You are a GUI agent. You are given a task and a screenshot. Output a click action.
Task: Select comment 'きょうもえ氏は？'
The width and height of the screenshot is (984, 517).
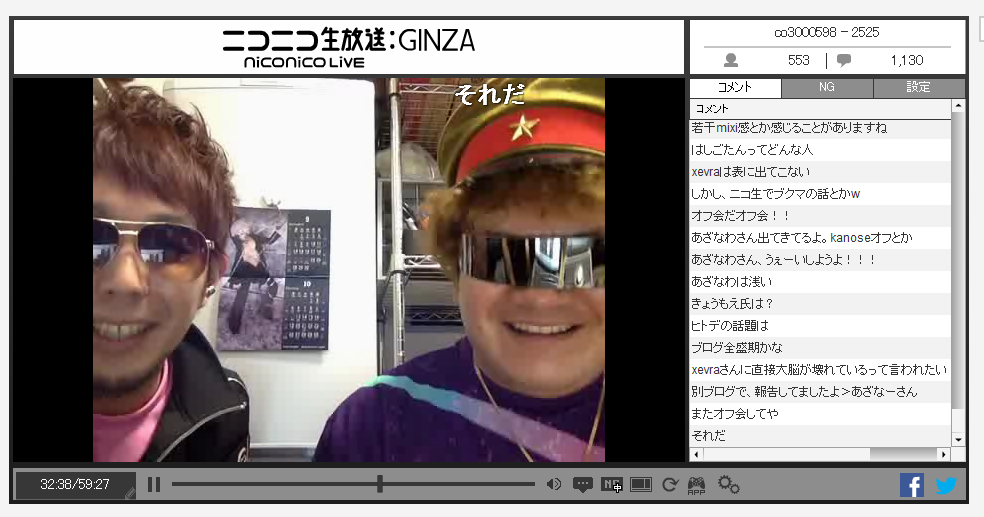pos(820,304)
